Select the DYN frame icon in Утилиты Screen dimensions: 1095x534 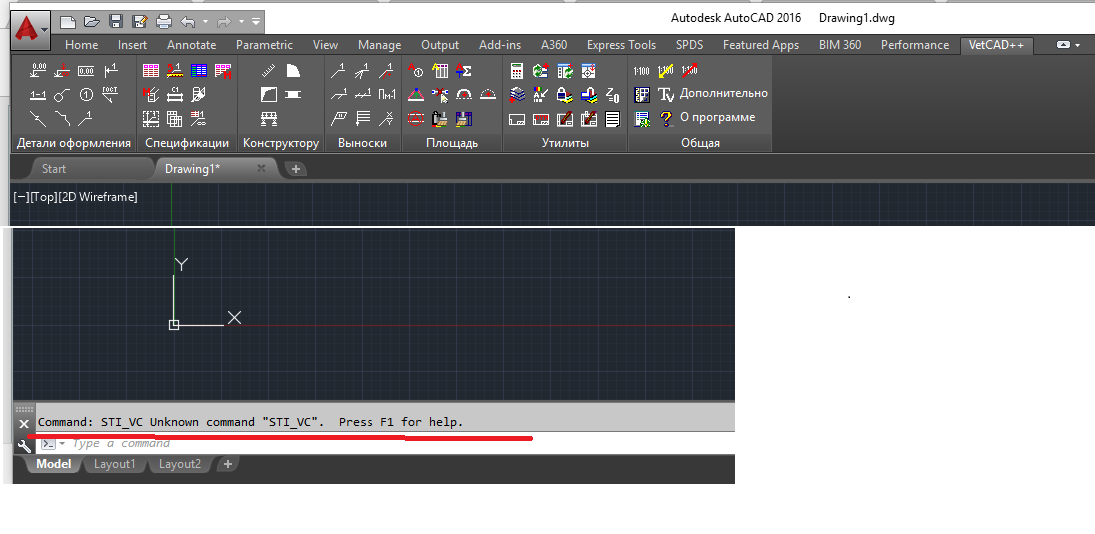click(x=541, y=119)
